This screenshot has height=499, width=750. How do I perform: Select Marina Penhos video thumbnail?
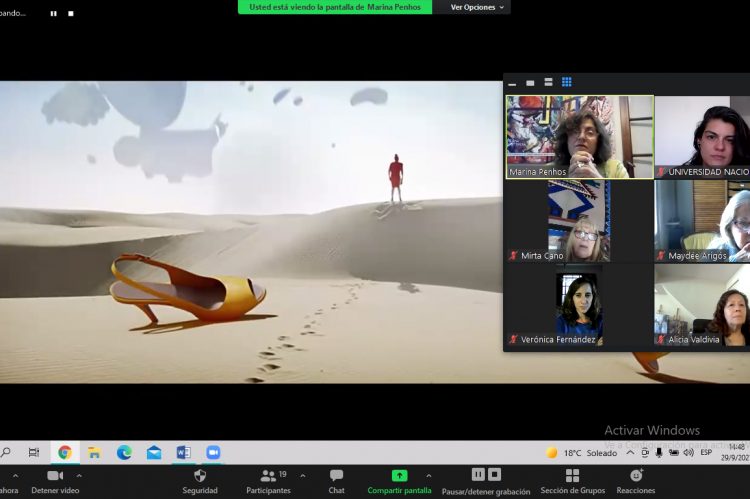579,137
